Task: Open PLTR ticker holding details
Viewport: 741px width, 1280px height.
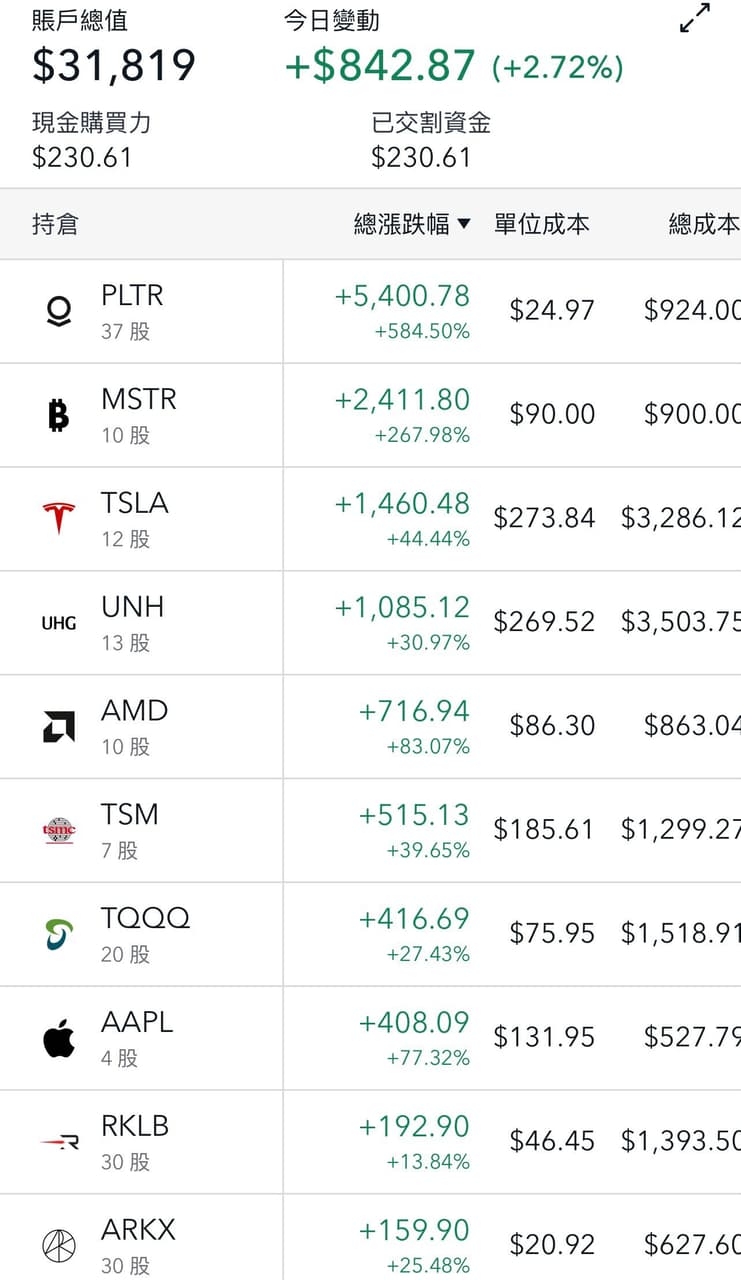Action: [132, 296]
